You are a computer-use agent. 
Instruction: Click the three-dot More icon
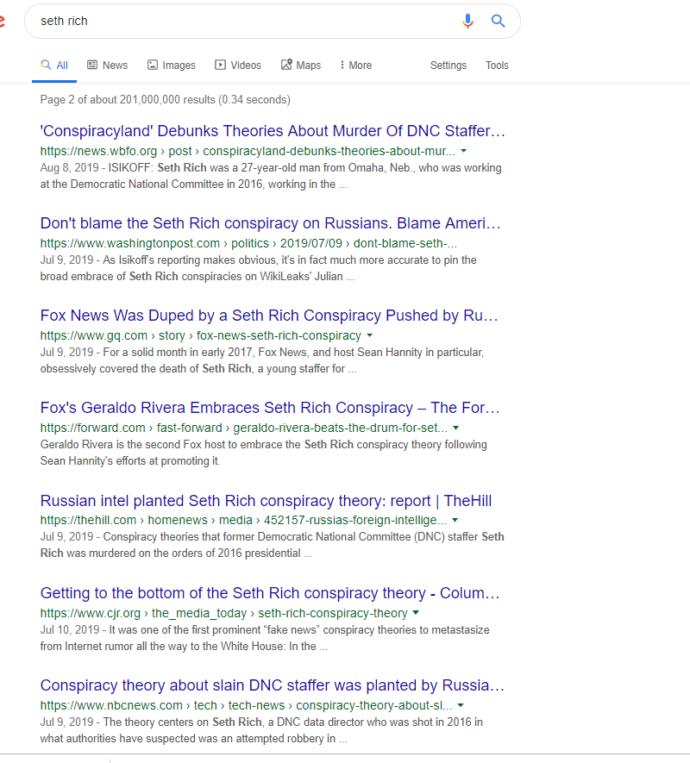(x=342, y=65)
